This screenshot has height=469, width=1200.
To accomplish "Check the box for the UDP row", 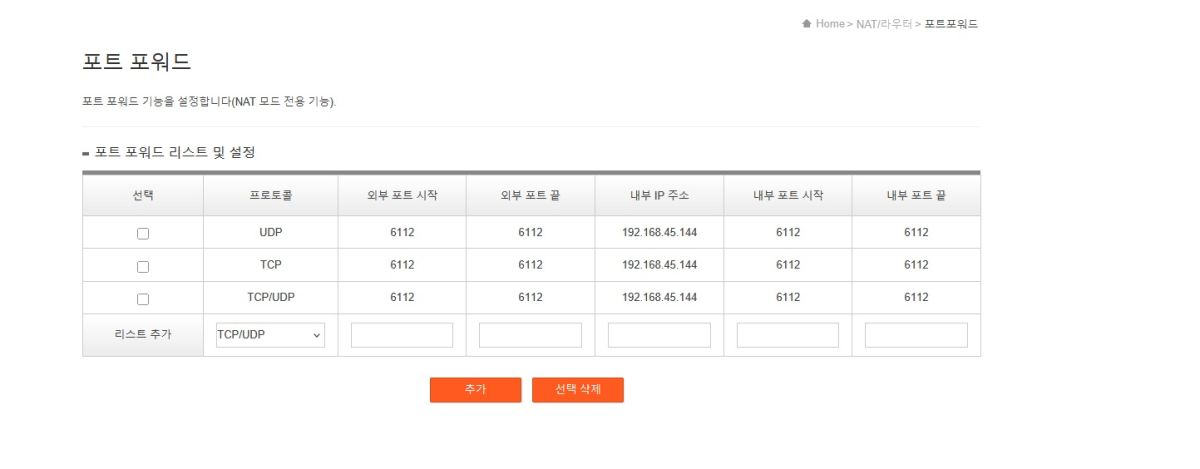I will [143, 233].
